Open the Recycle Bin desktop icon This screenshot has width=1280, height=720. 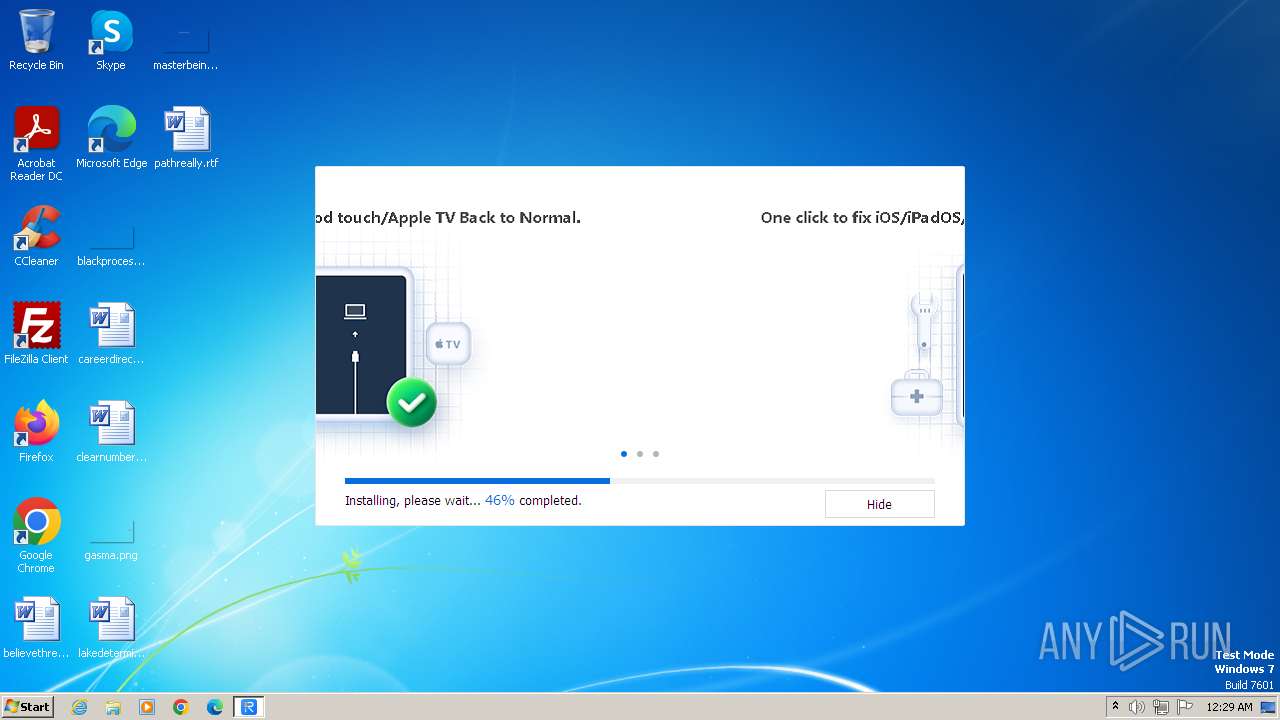(x=36, y=40)
